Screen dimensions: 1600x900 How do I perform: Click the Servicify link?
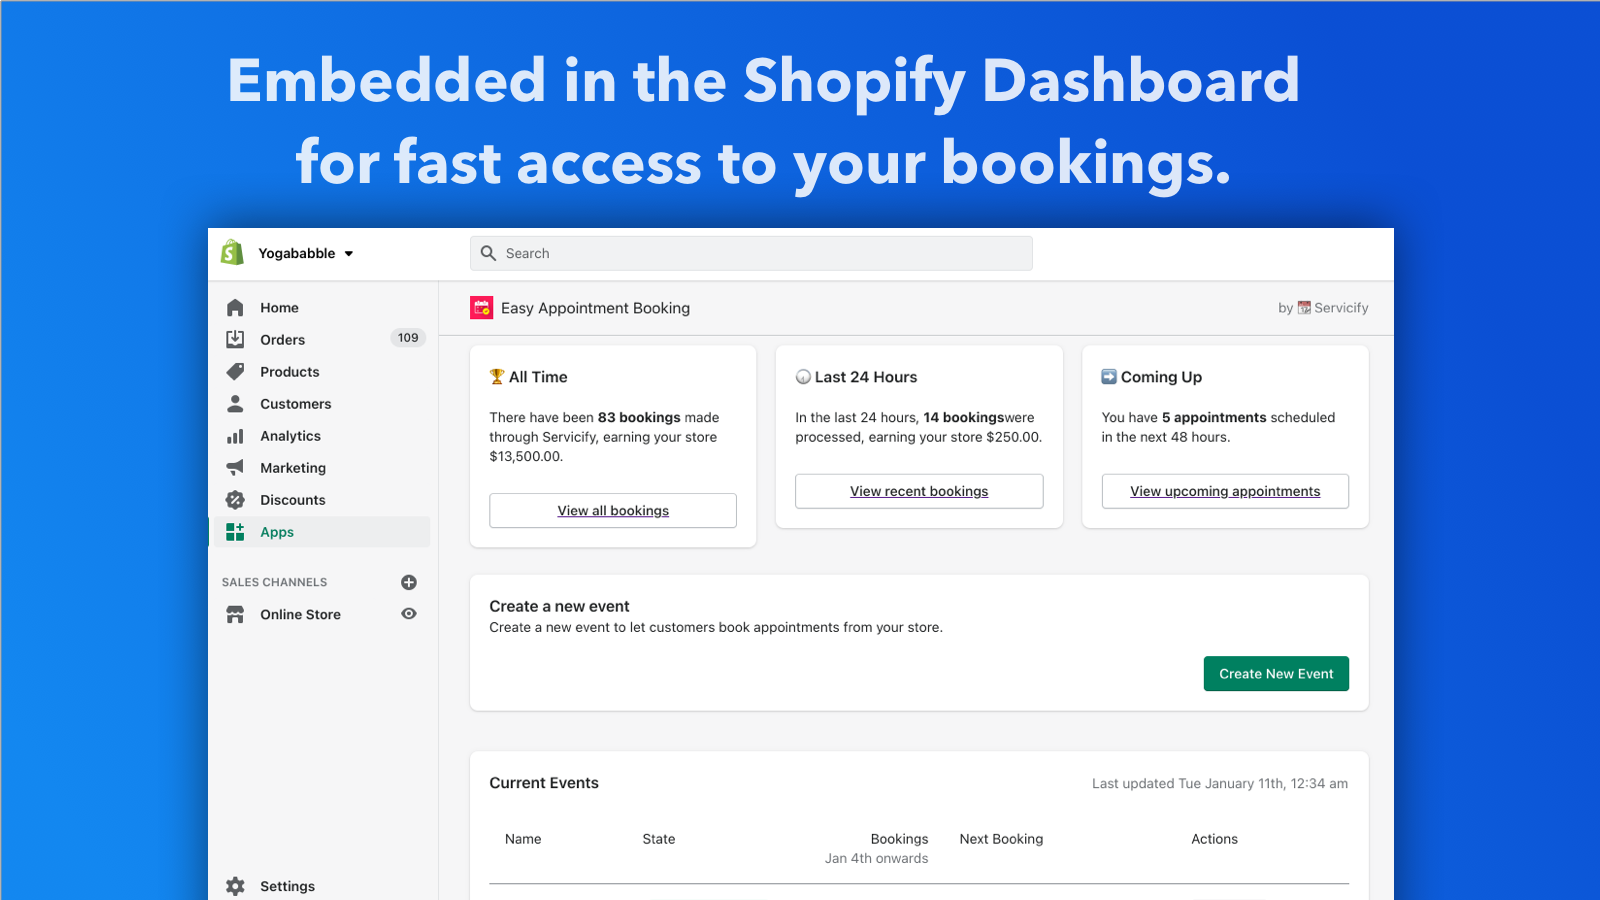[1340, 308]
